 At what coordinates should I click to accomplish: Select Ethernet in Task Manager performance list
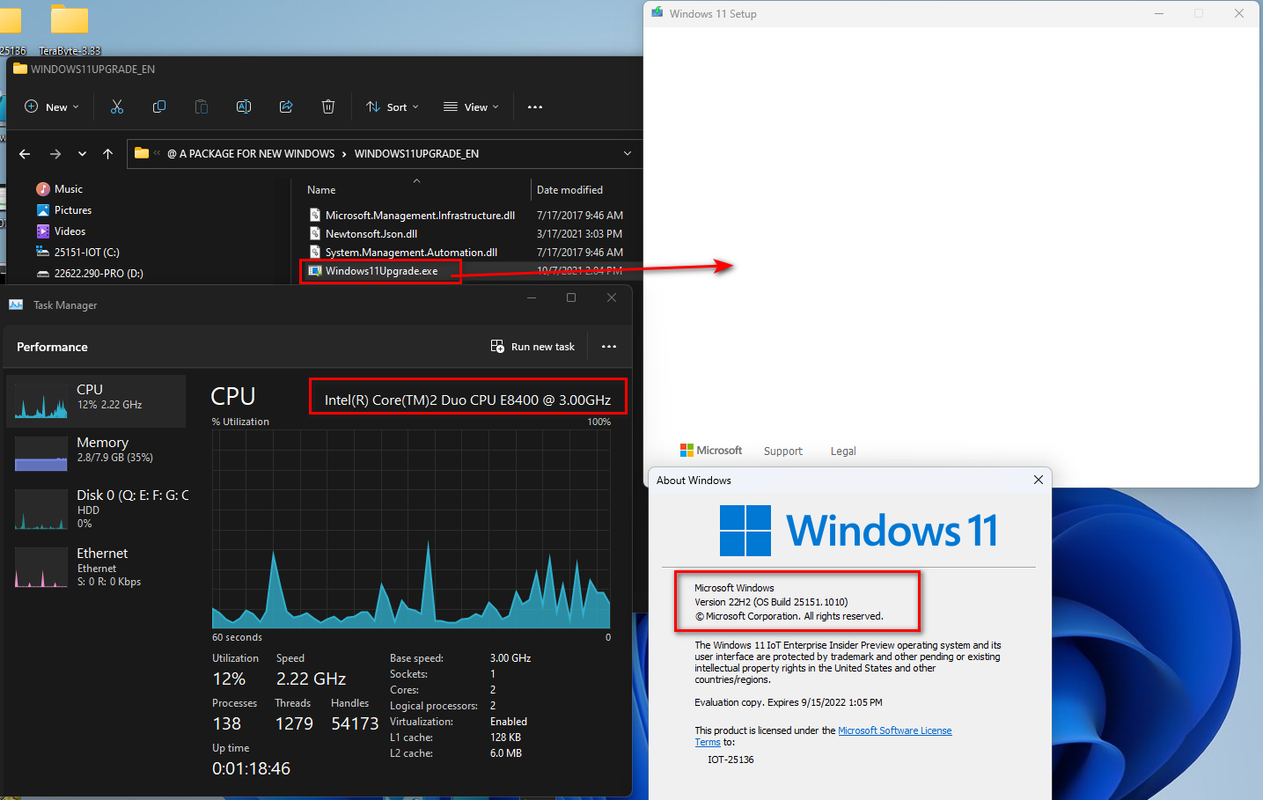(x=96, y=566)
